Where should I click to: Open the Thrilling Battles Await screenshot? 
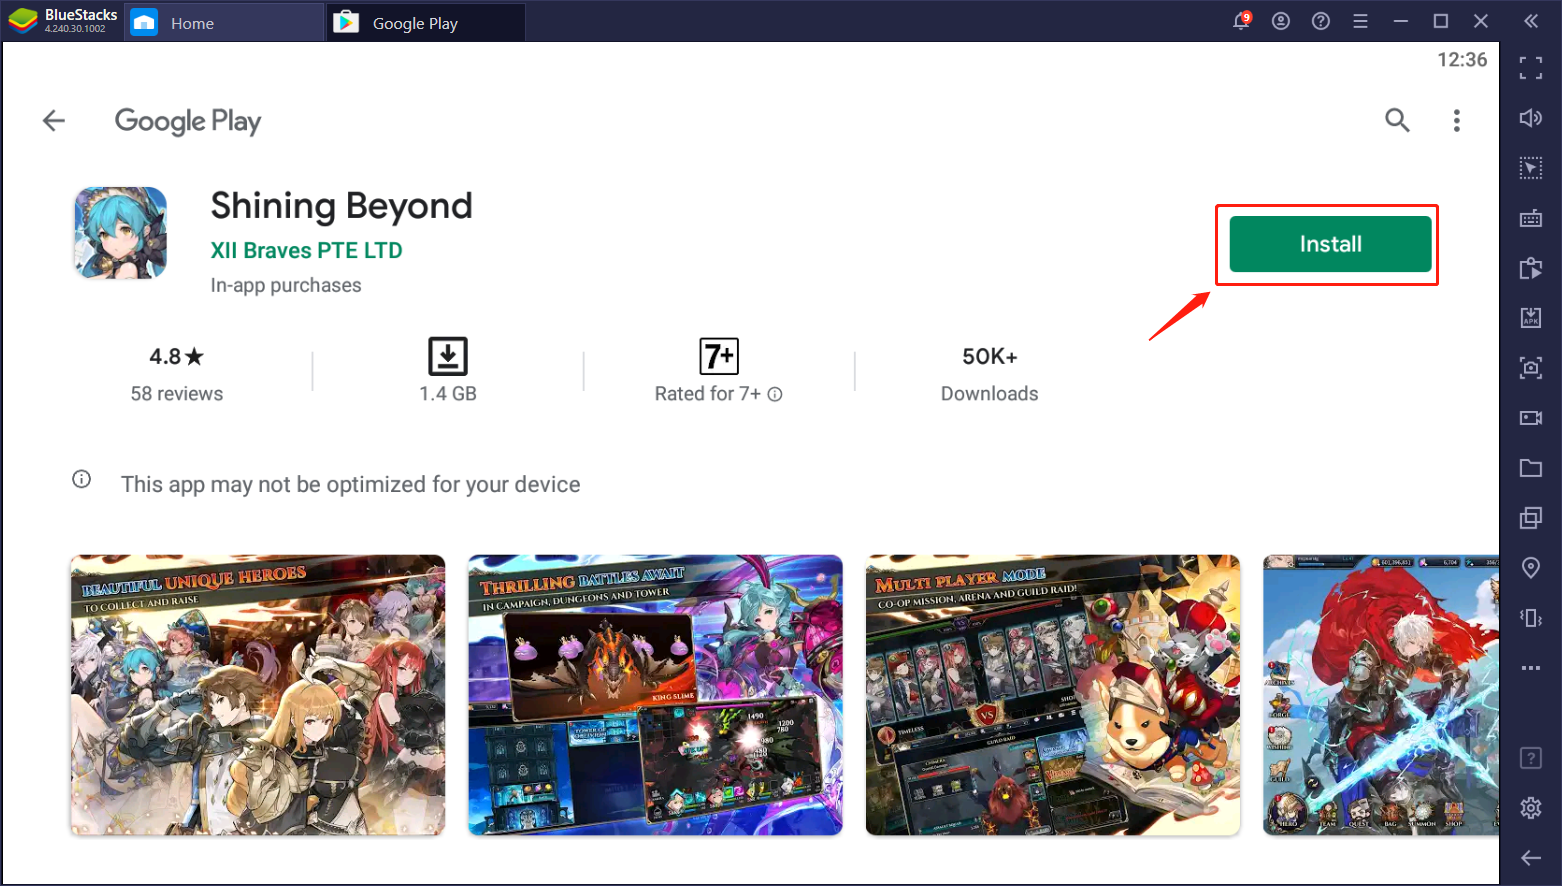655,695
